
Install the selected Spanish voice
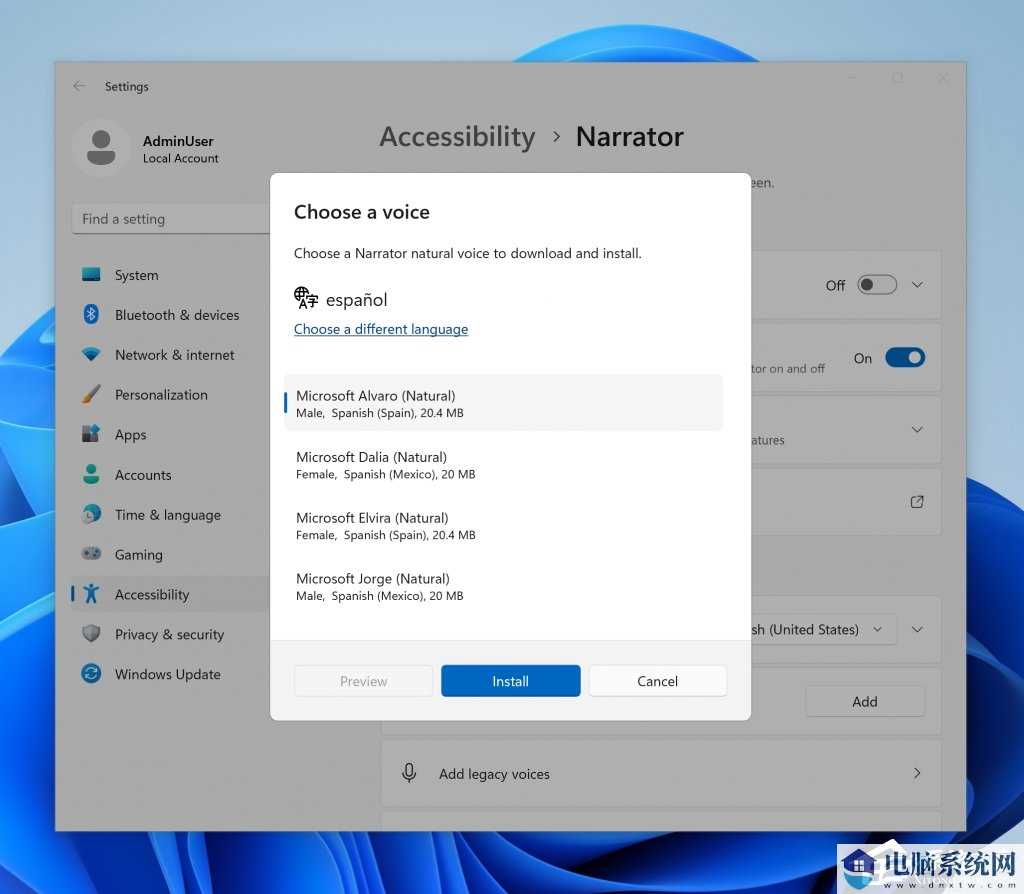coord(510,681)
